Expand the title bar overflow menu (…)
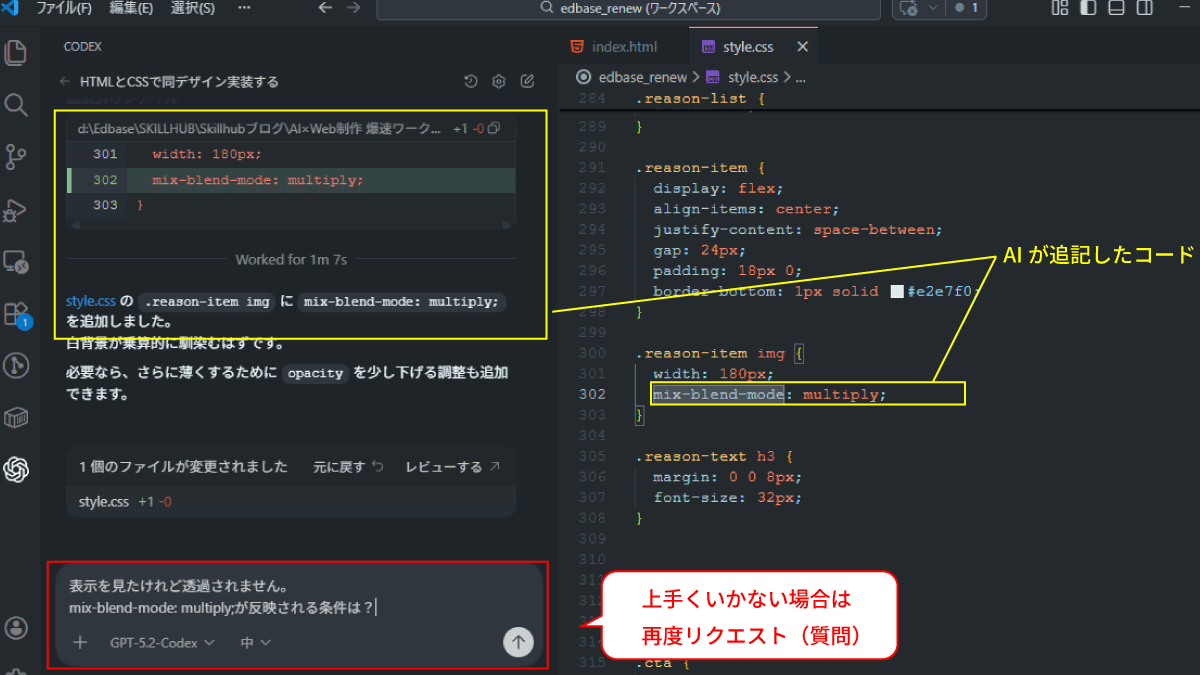The width and height of the screenshot is (1200, 675). (x=245, y=8)
